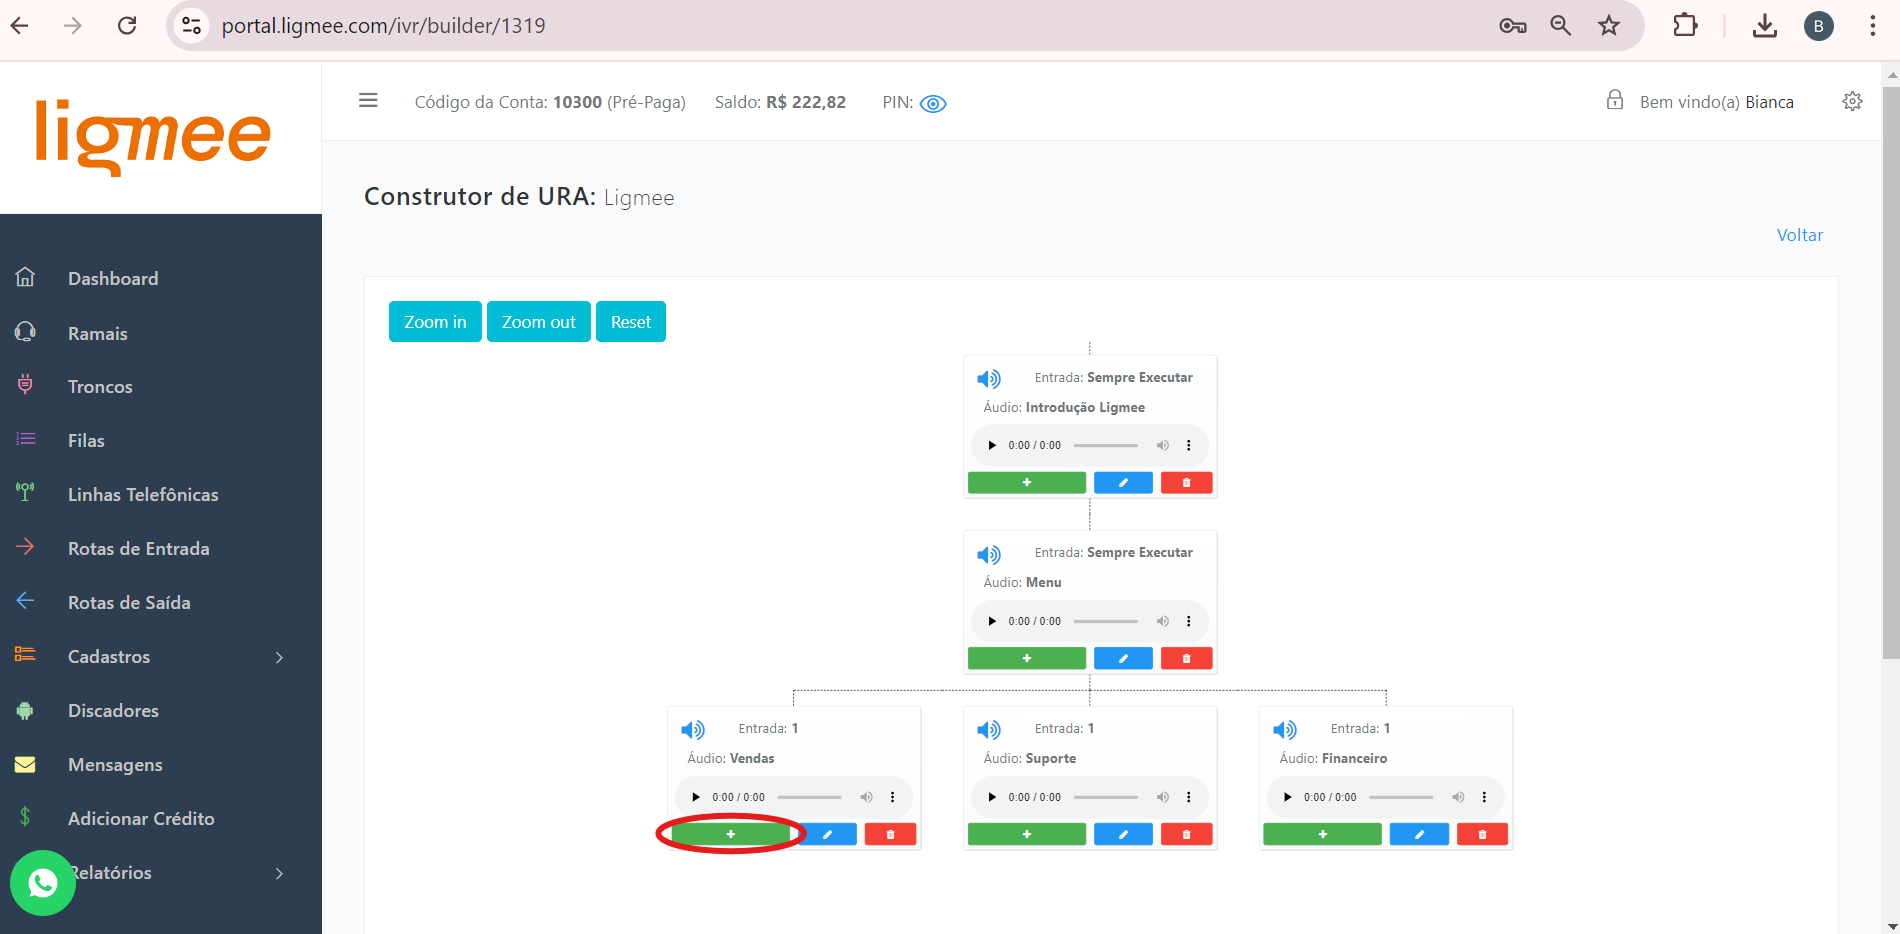
Task: Go to Linhas Telefônicas page
Action: (143, 495)
